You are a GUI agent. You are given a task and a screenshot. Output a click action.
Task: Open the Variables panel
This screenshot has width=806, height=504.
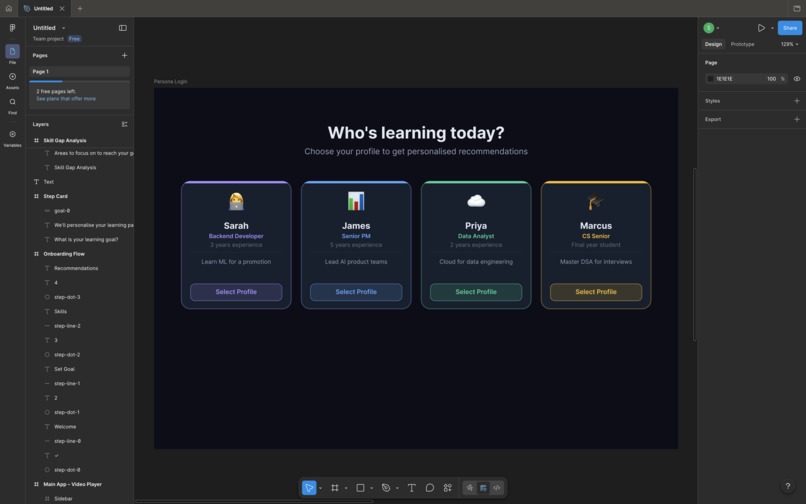tap(12, 138)
